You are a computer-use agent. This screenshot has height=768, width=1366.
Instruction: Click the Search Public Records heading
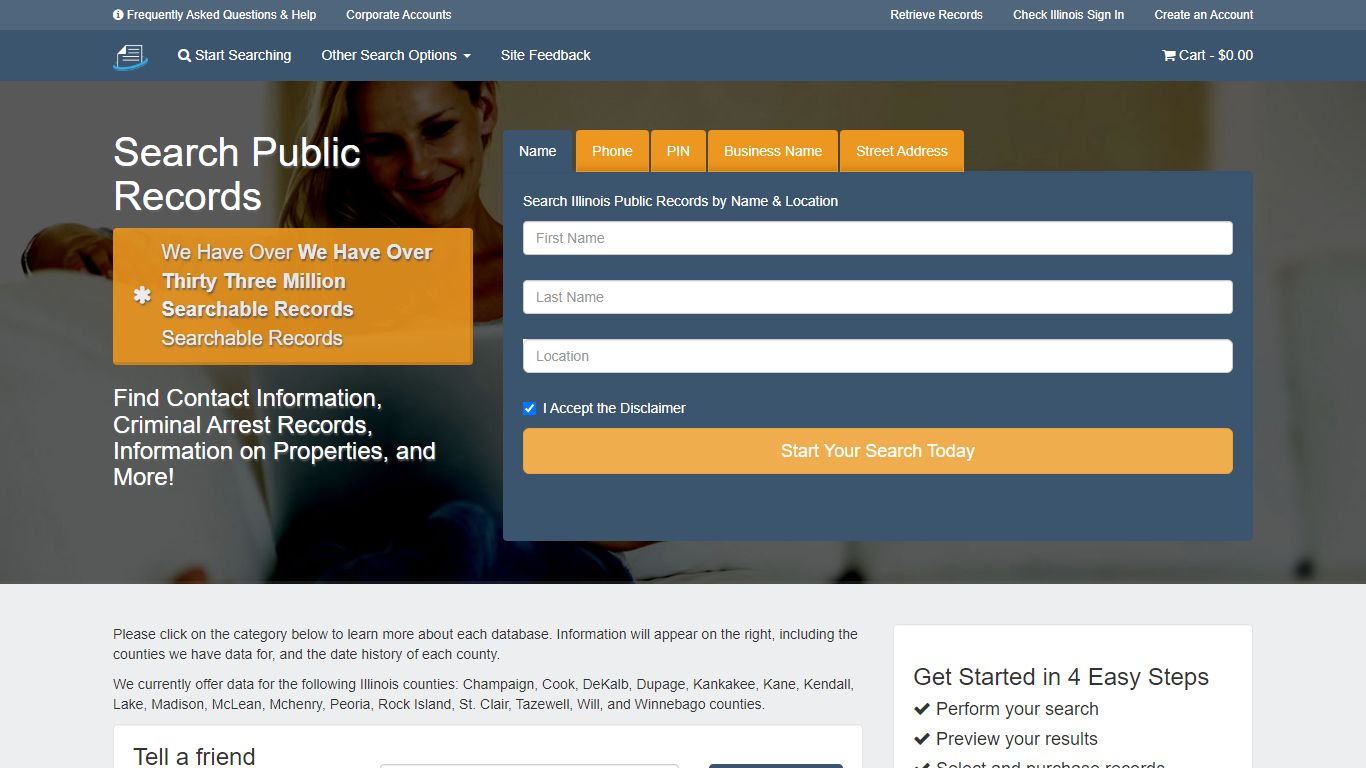point(237,174)
